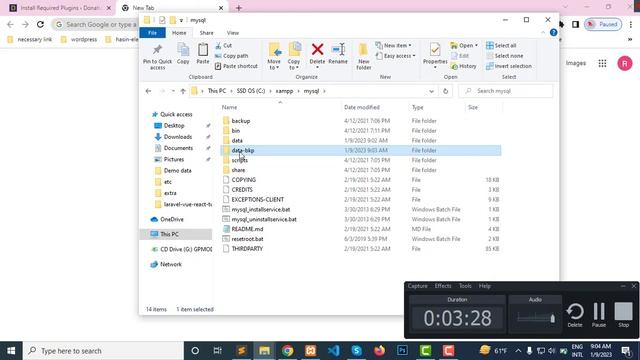640x360 pixels.
Task: Open the Windows Start menu
Action: [11, 351]
